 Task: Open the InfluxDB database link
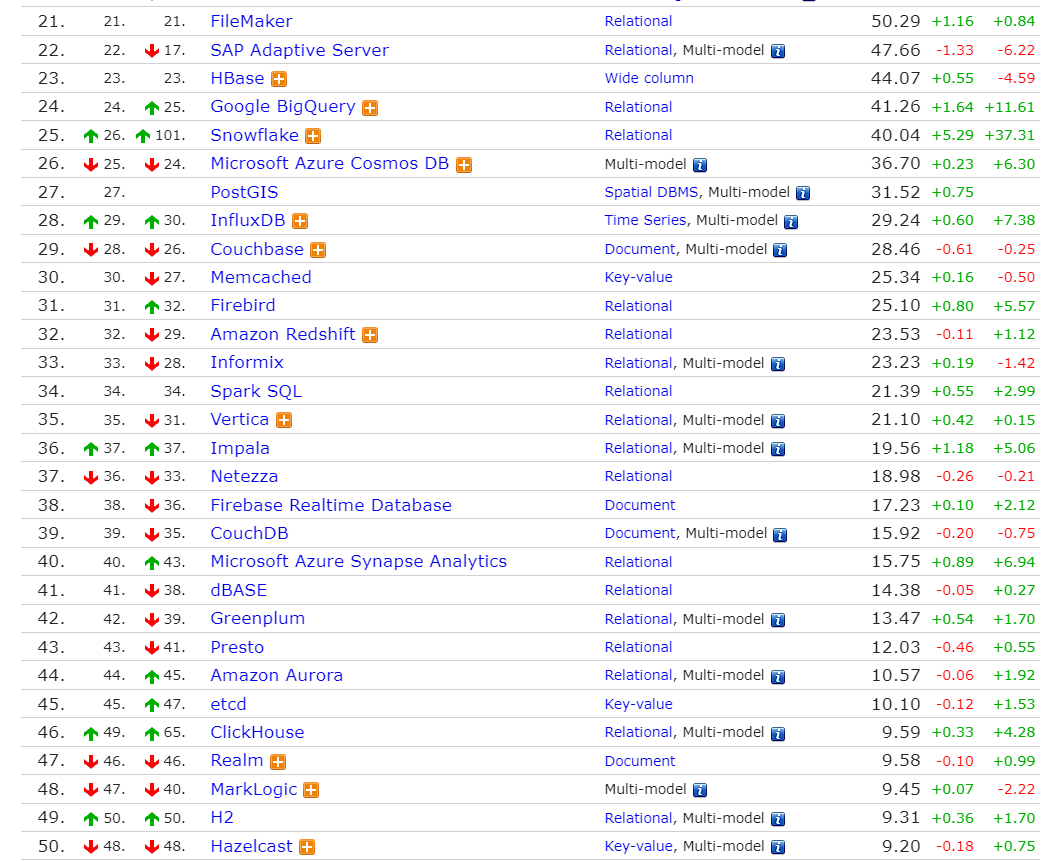(248, 221)
